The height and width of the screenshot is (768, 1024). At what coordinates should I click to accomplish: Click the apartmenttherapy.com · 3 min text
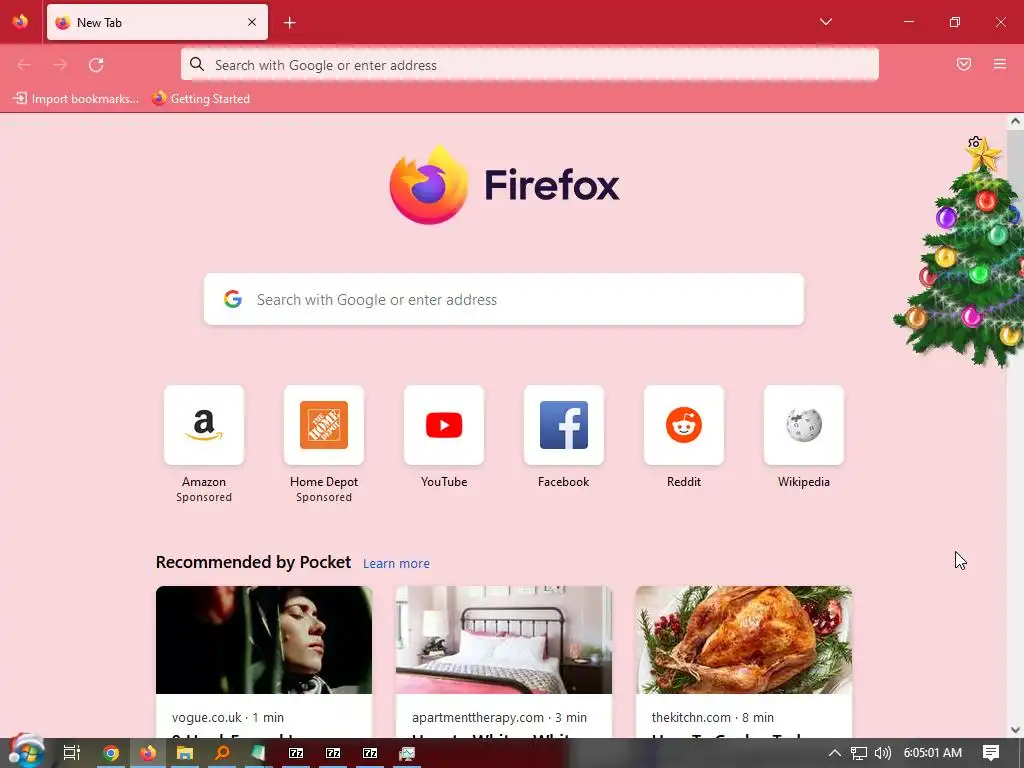click(x=500, y=717)
